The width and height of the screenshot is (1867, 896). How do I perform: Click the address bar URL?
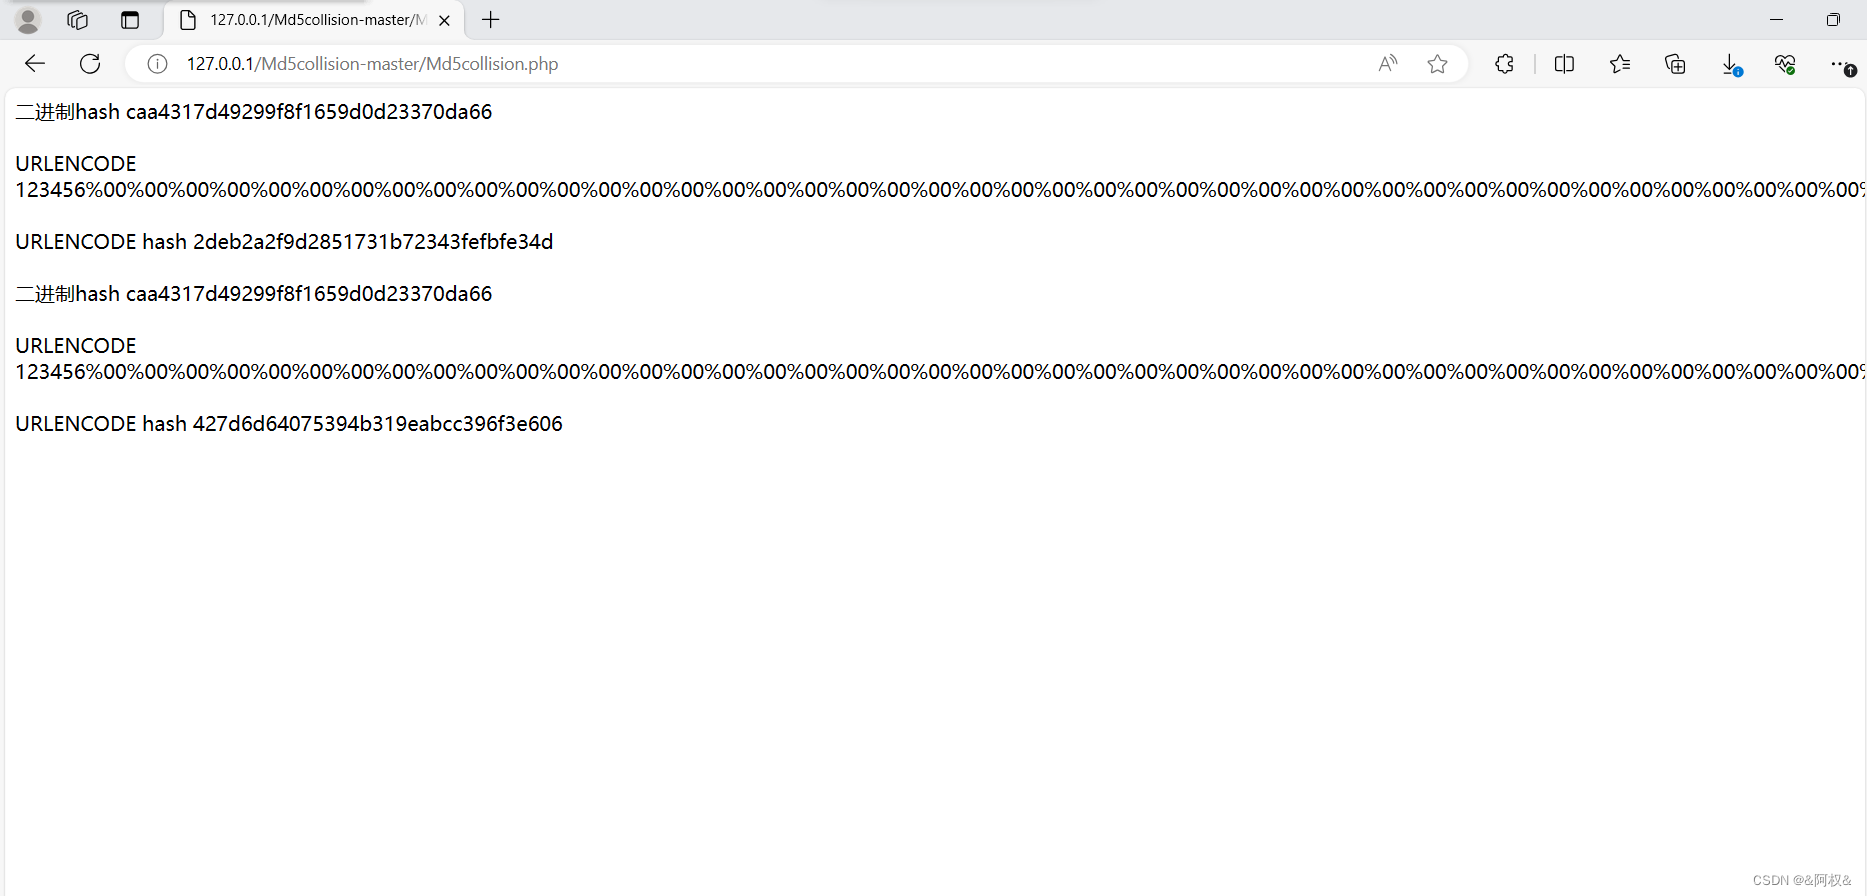click(372, 64)
